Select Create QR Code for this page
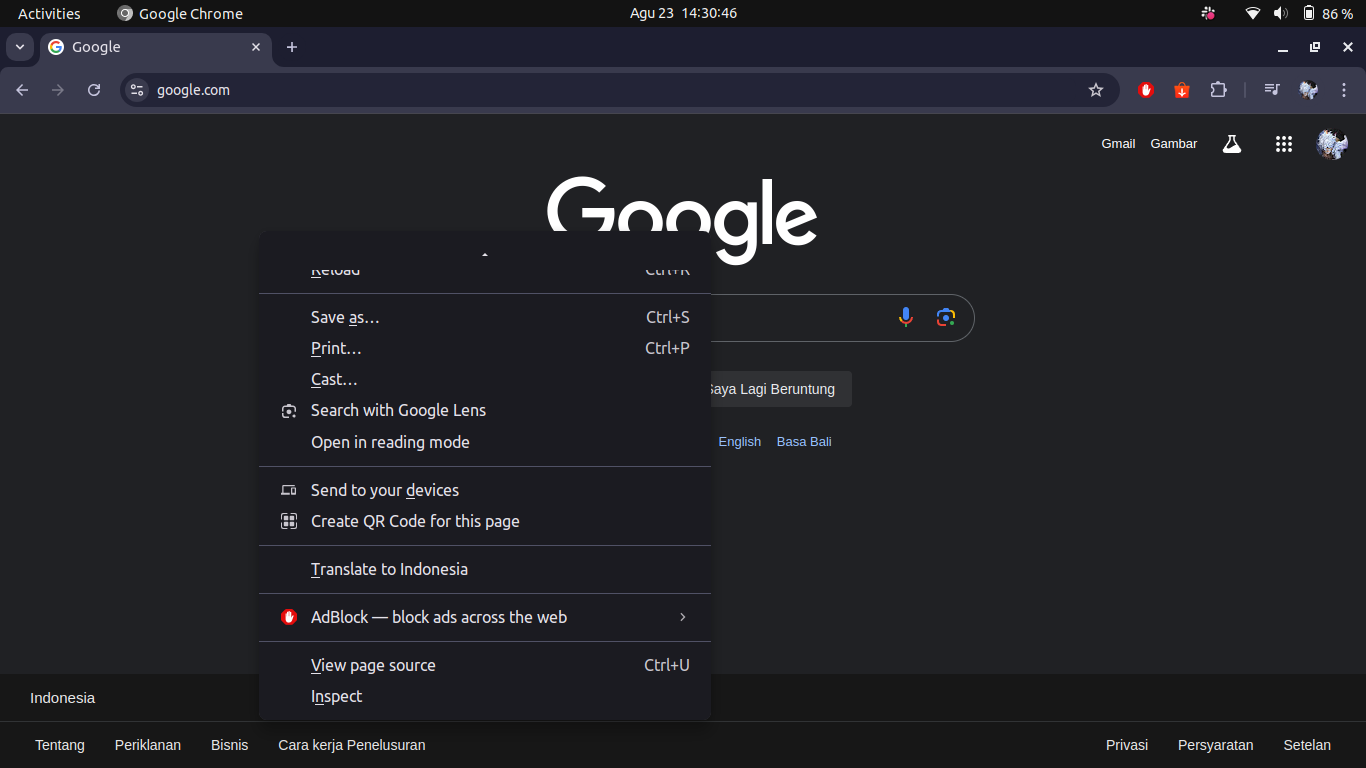Screen dimensions: 1366x768 pyautogui.click(x=485, y=521)
